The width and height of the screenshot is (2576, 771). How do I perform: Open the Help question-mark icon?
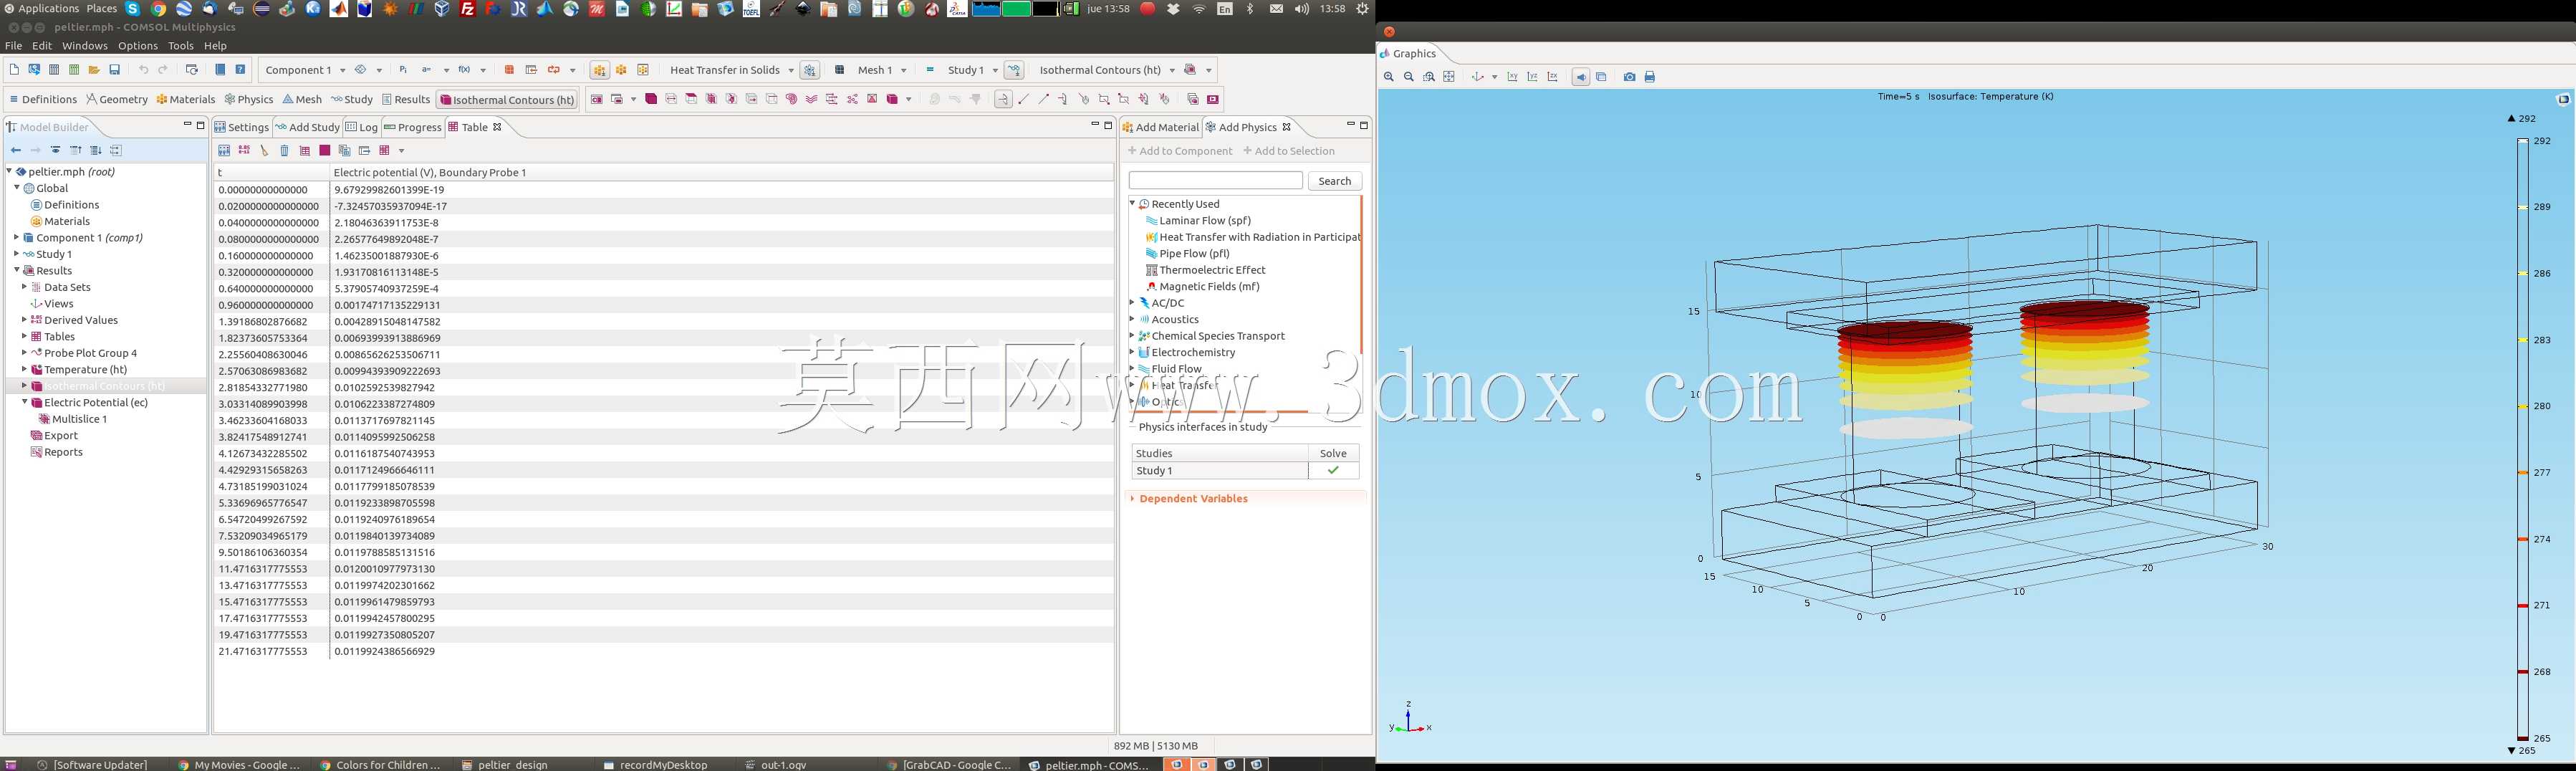coord(240,70)
